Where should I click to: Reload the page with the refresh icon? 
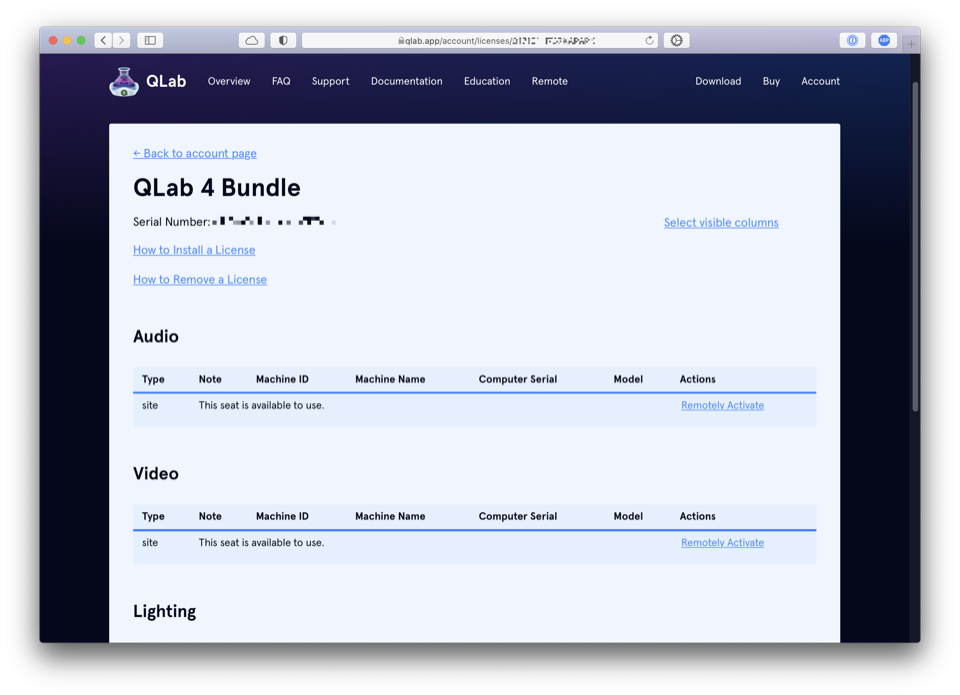649,41
